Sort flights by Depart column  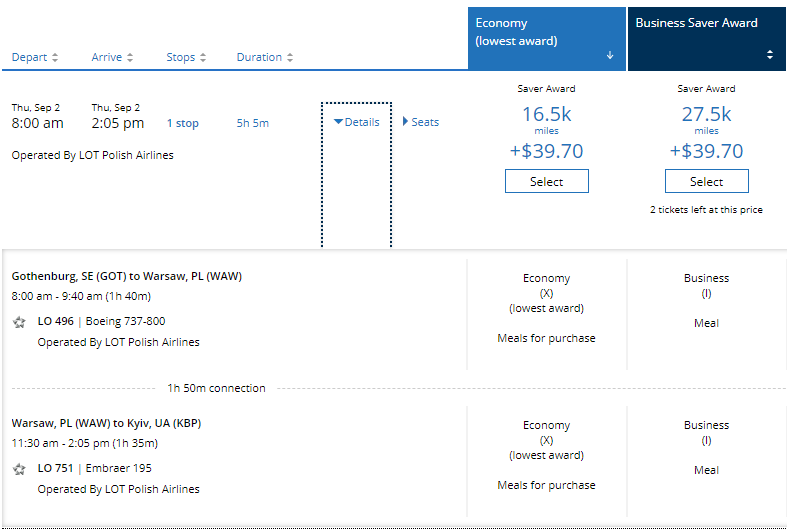click(x=35, y=57)
